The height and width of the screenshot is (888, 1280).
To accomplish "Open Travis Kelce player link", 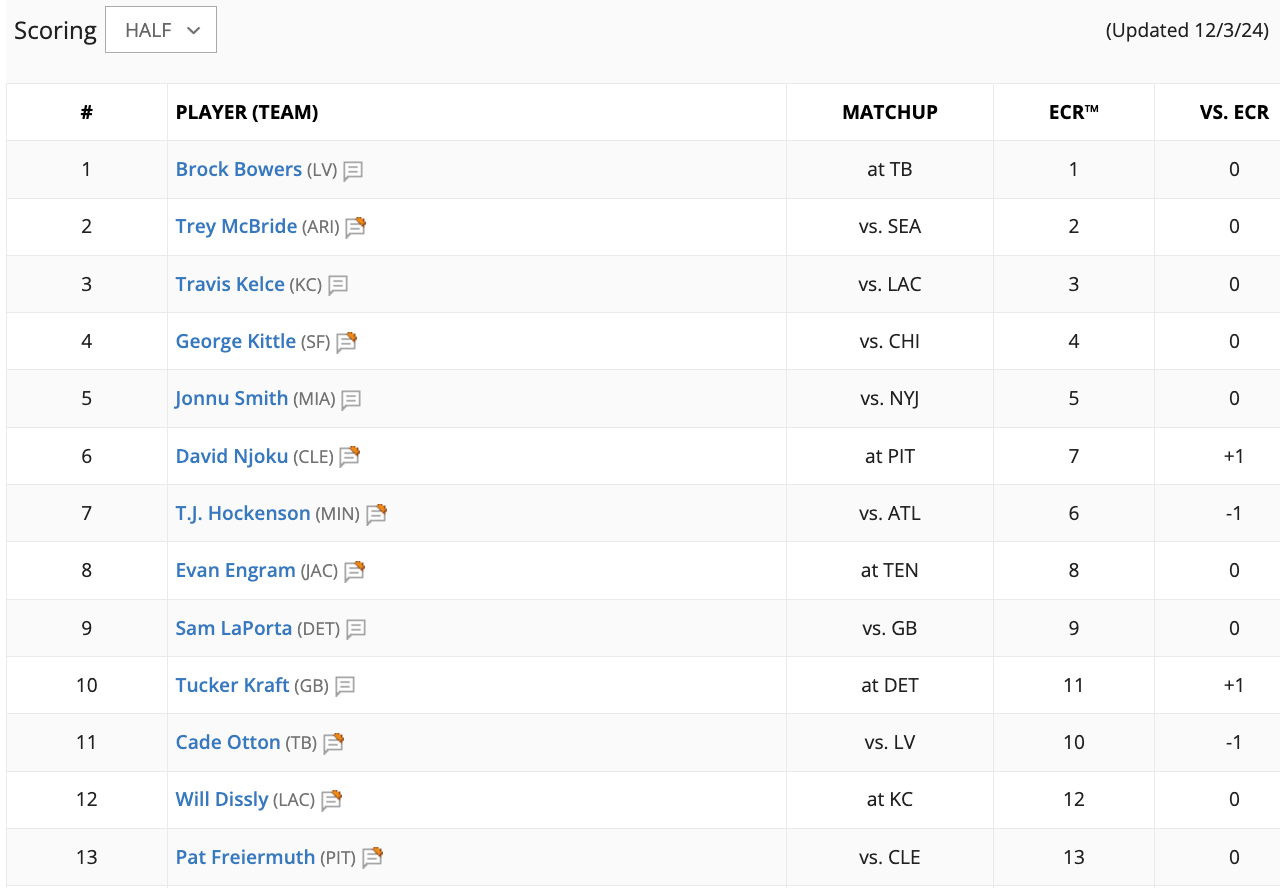I will [x=230, y=284].
